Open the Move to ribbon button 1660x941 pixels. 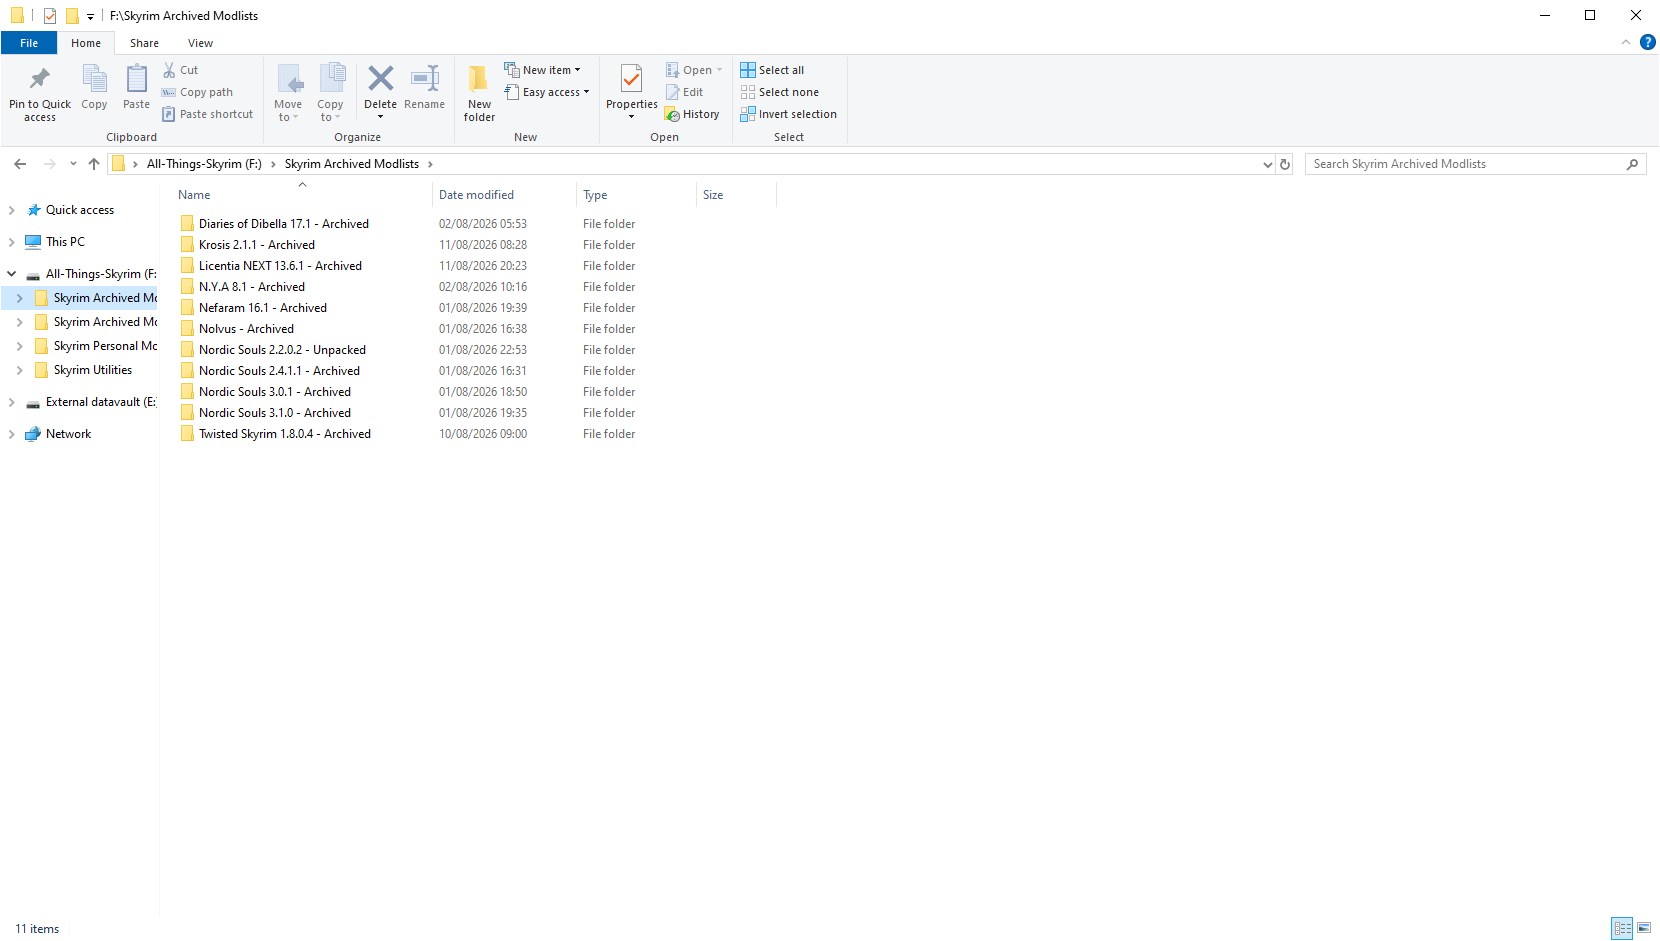coord(288,92)
